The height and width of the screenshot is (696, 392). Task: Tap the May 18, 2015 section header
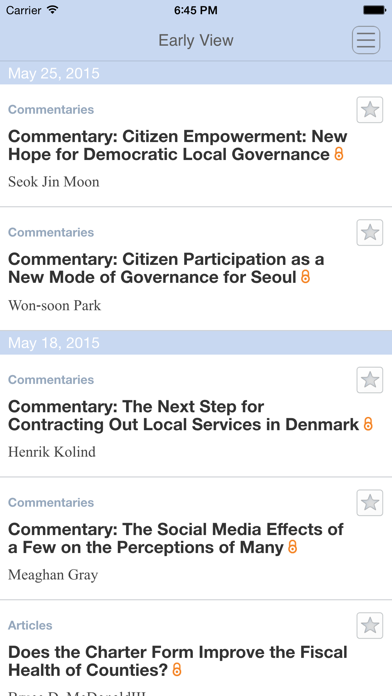pyautogui.click(x=196, y=343)
